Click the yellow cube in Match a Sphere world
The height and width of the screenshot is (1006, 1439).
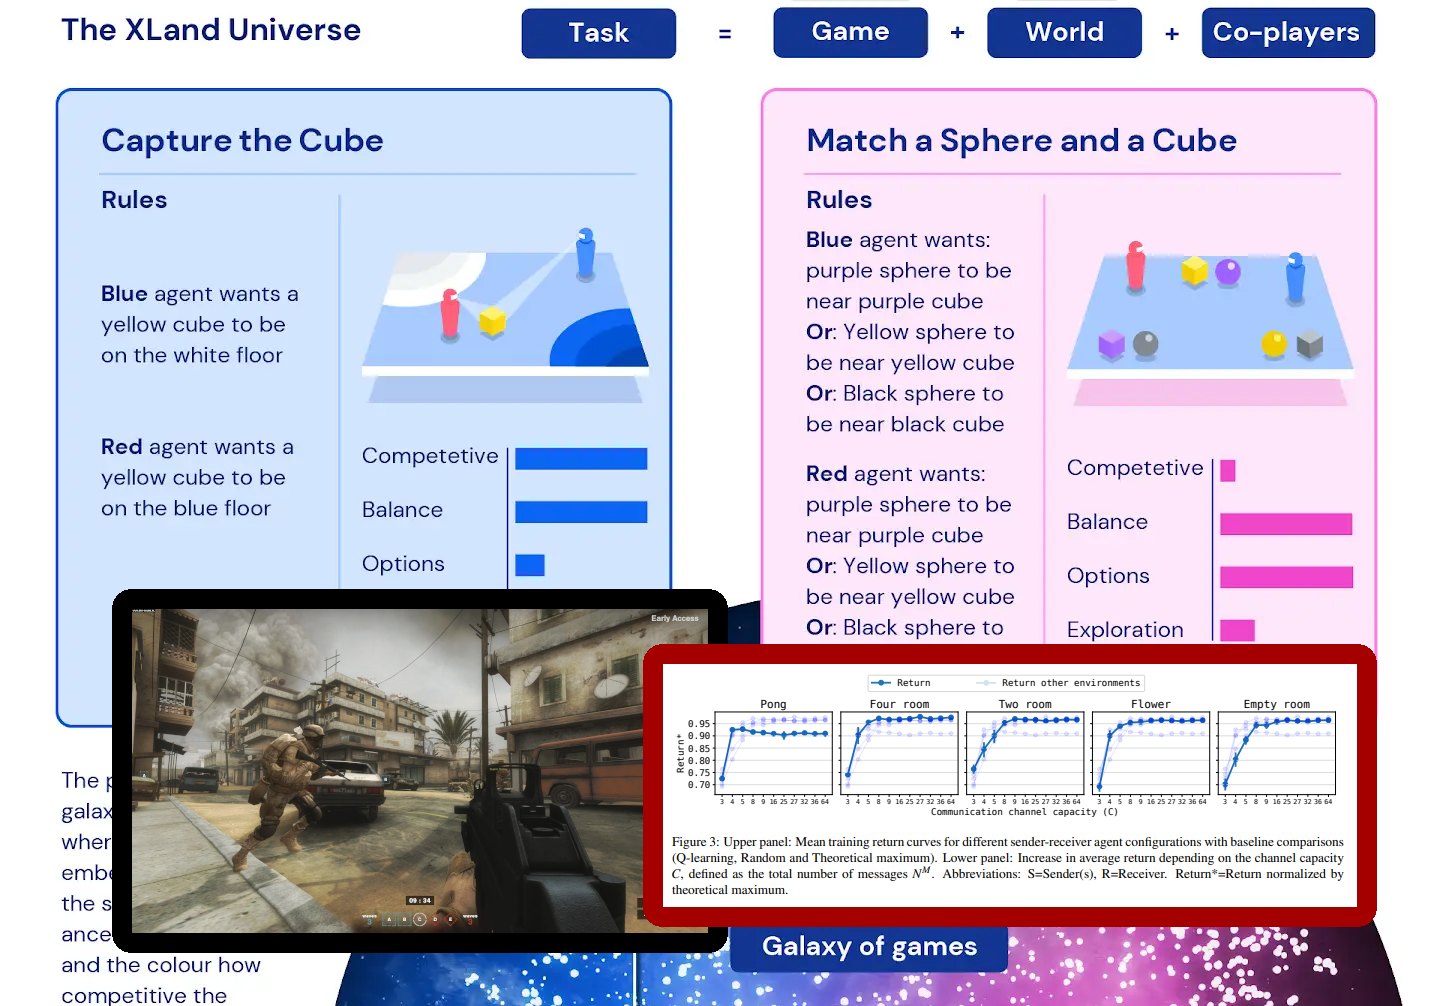point(1194,271)
